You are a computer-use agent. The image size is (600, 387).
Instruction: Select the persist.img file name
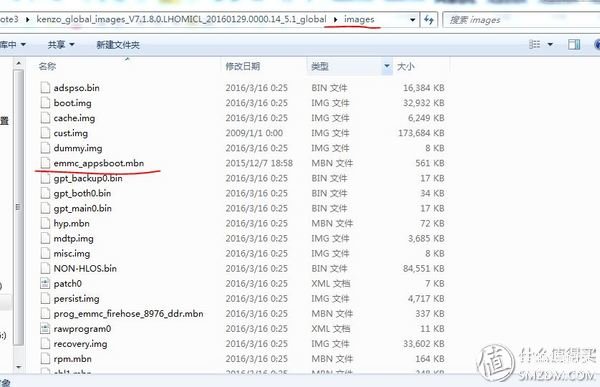click(77, 299)
